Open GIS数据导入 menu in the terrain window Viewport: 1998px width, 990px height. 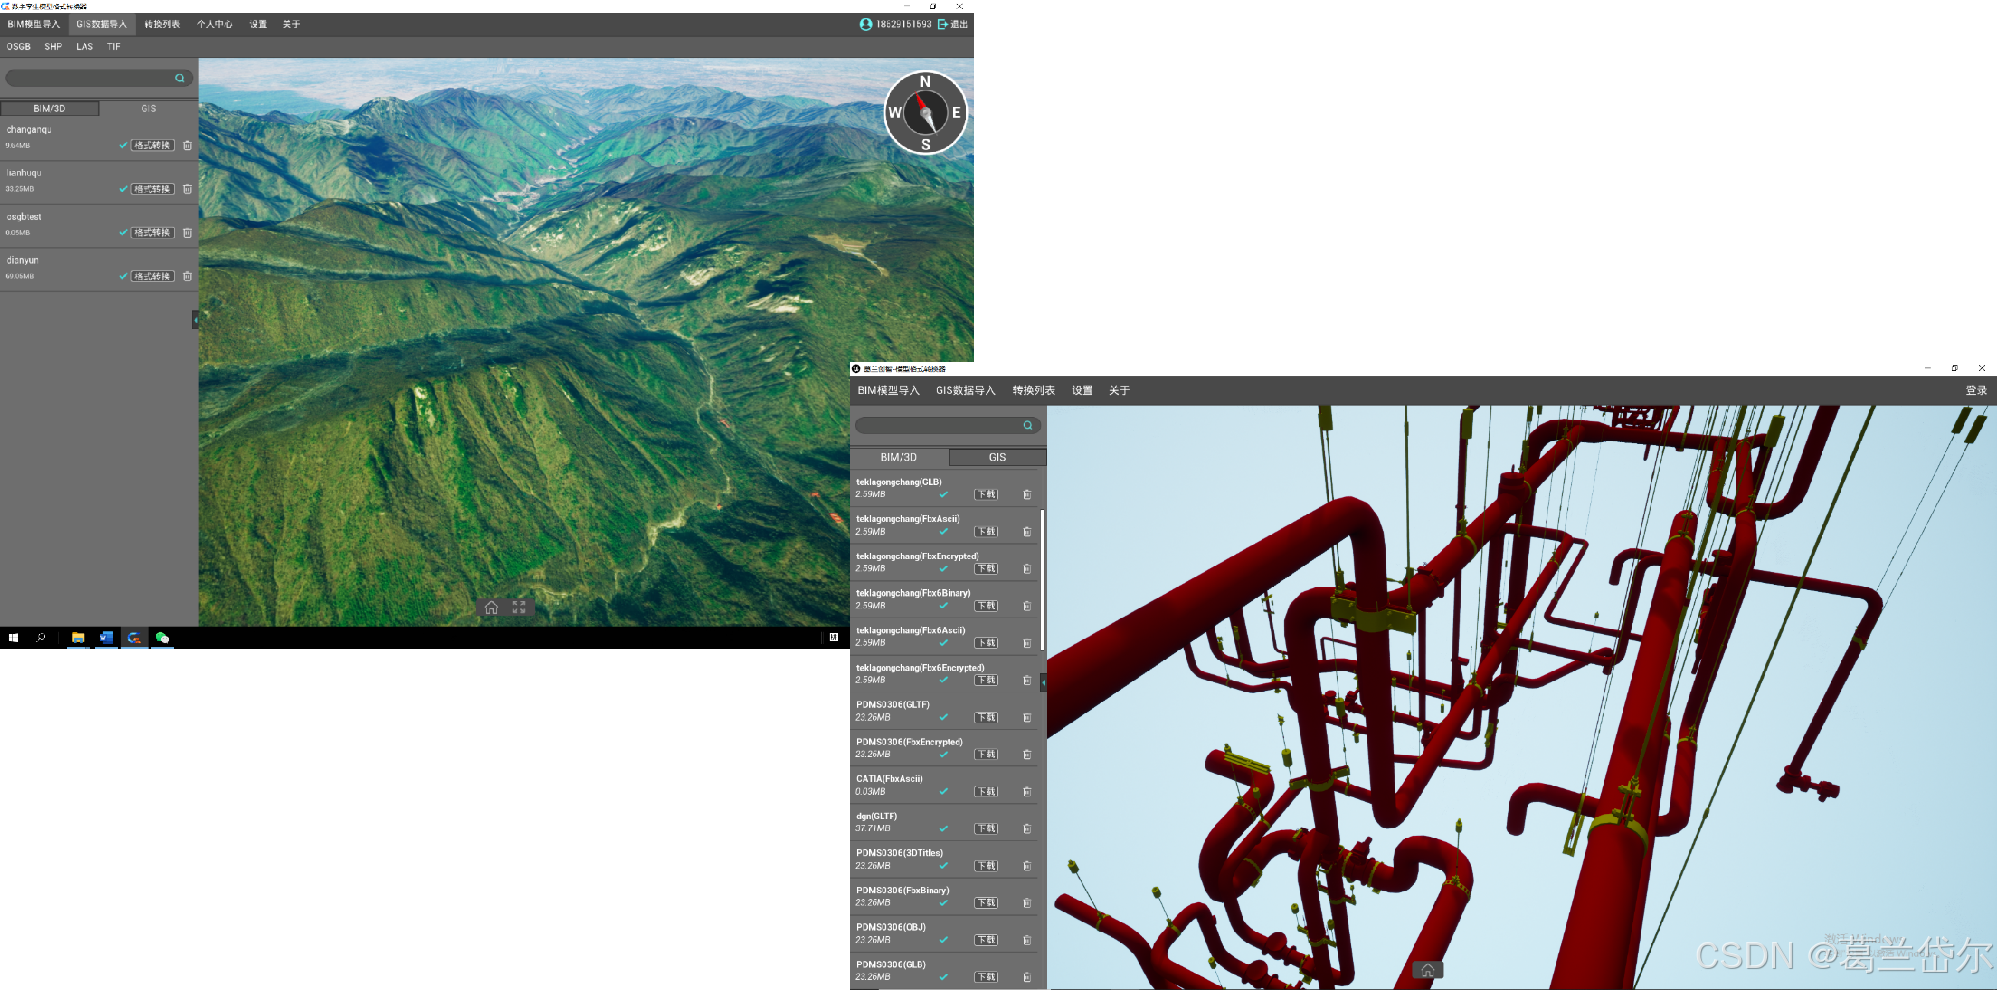click(101, 24)
